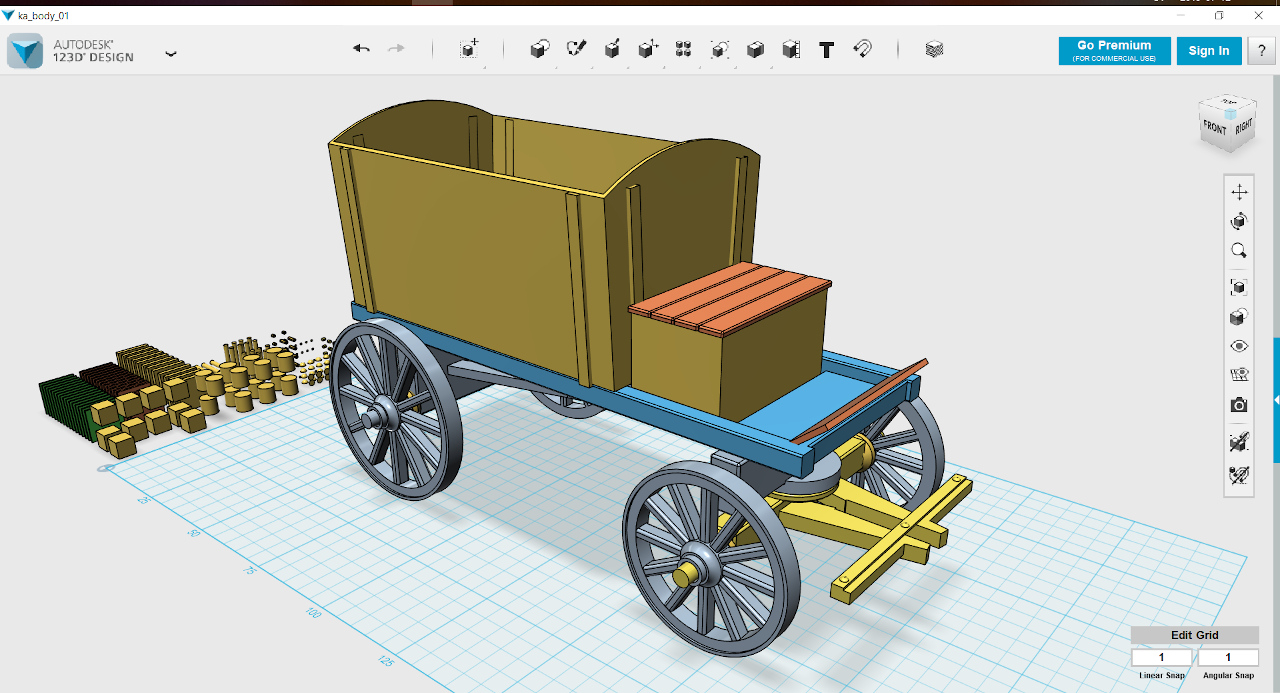Click the screenshot camera icon
The width and height of the screenshot is (1280, 693).
click(1239, 405)
